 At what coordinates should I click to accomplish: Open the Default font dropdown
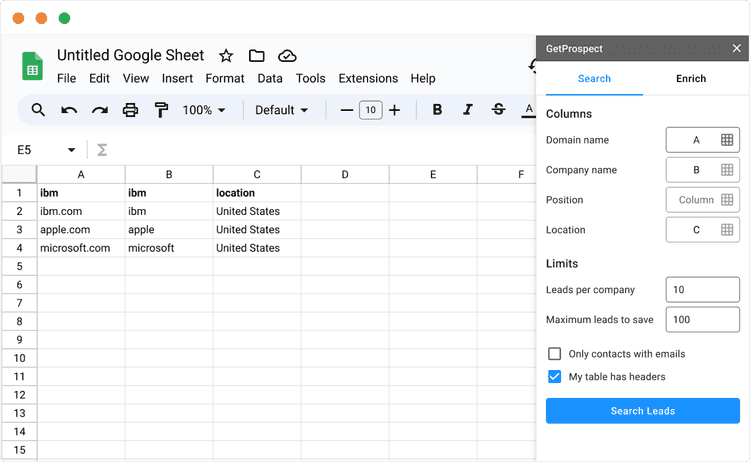281,110
